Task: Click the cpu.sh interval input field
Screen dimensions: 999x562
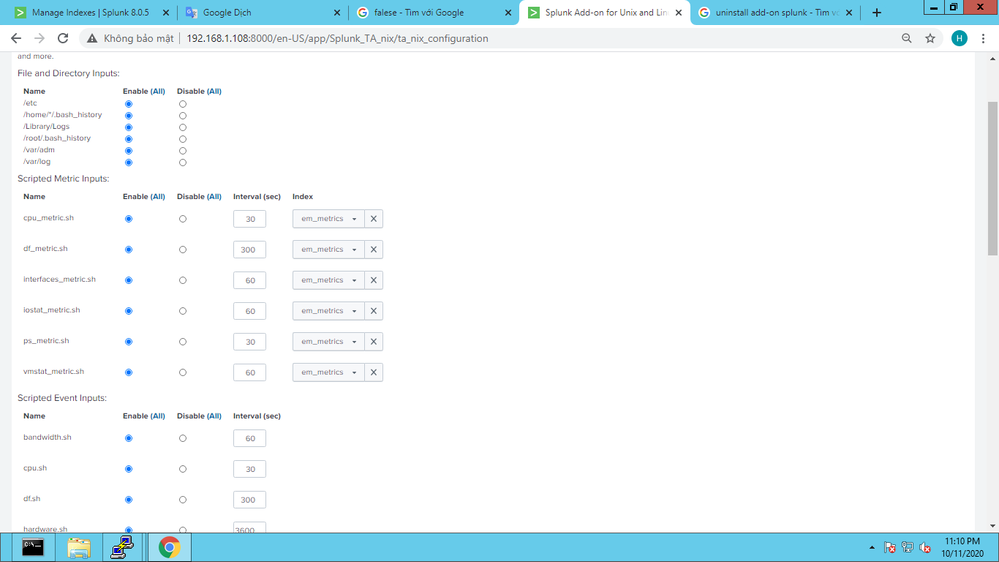Action: click(250, 469)
